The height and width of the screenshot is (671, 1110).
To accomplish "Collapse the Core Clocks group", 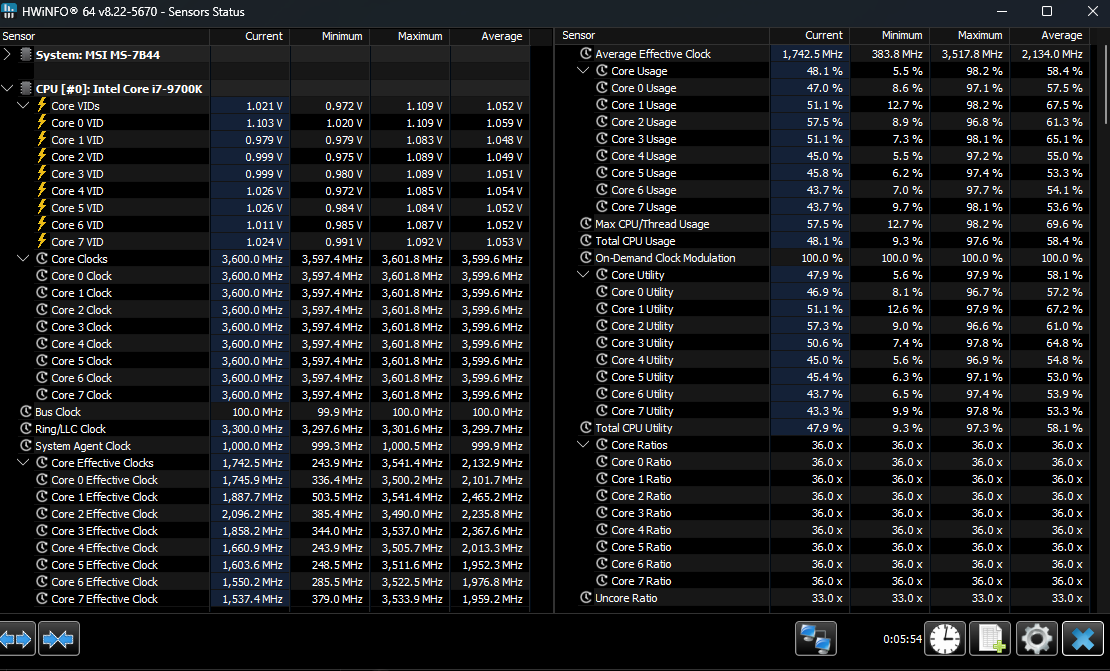I will point(23,258).
